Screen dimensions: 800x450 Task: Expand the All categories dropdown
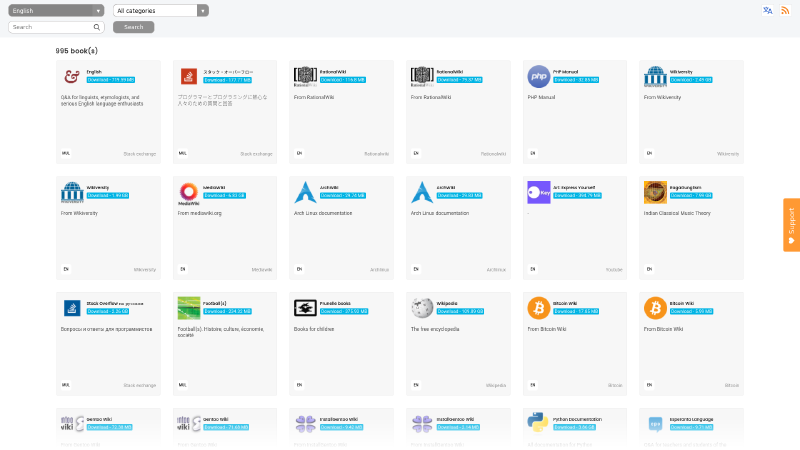coord(160,10)
